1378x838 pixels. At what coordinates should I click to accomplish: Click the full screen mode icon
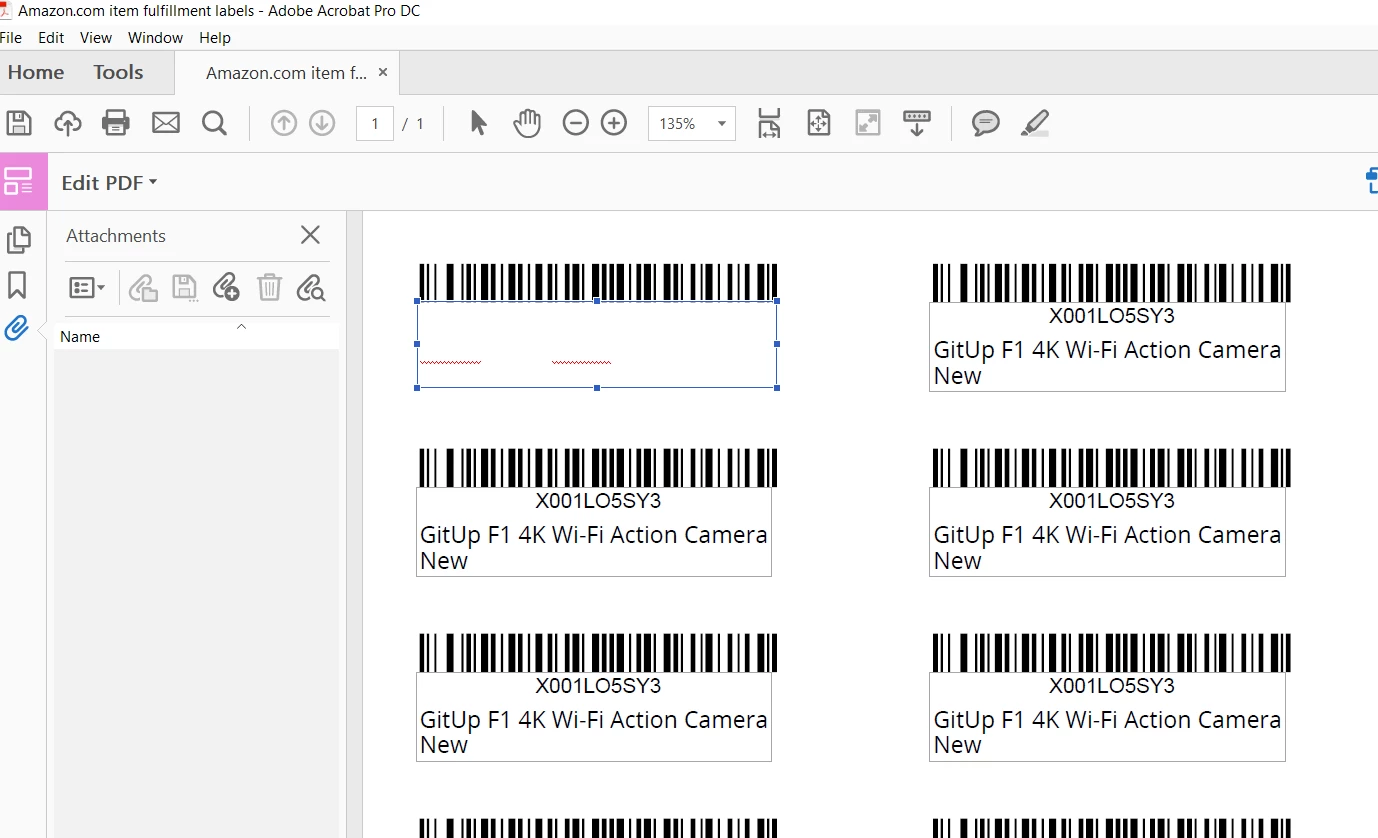868,123
